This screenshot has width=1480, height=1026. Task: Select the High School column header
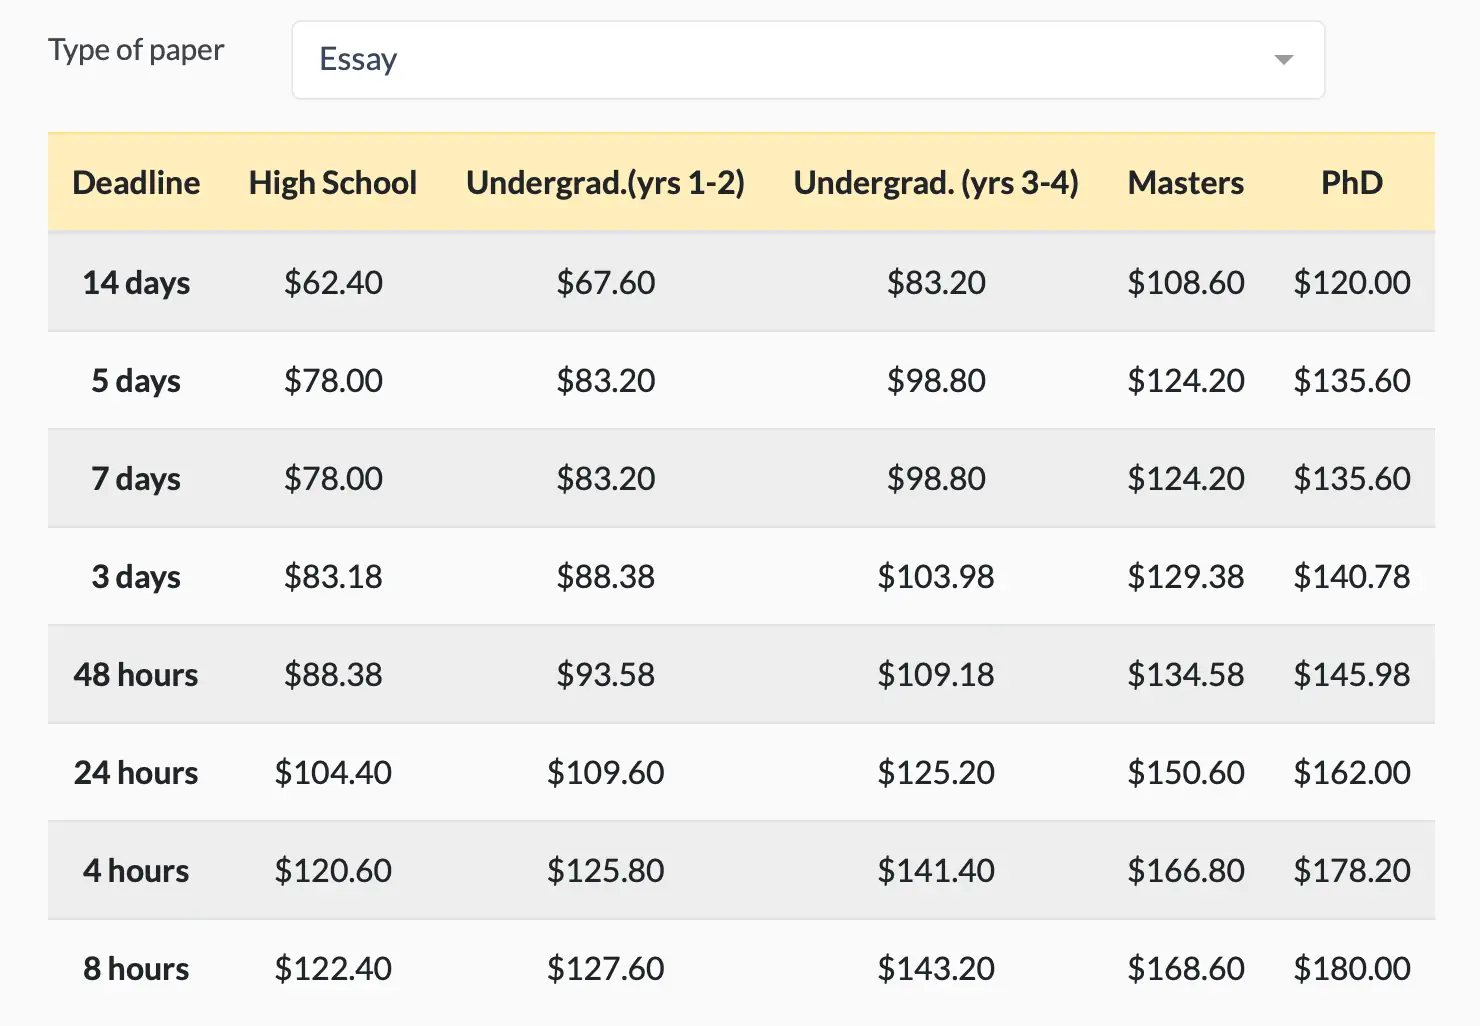tap(333, 182)
